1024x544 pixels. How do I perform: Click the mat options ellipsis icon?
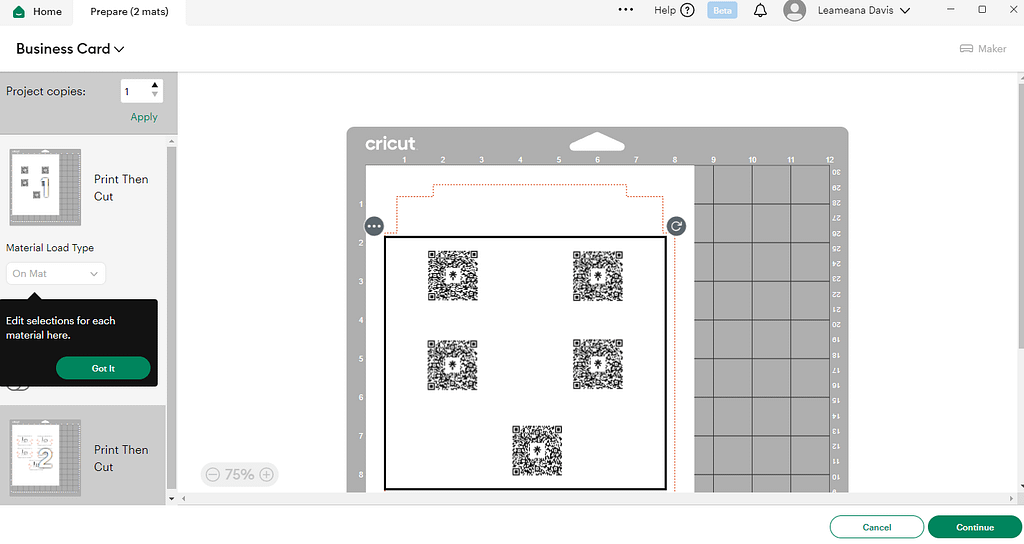[x=374, y=226]
